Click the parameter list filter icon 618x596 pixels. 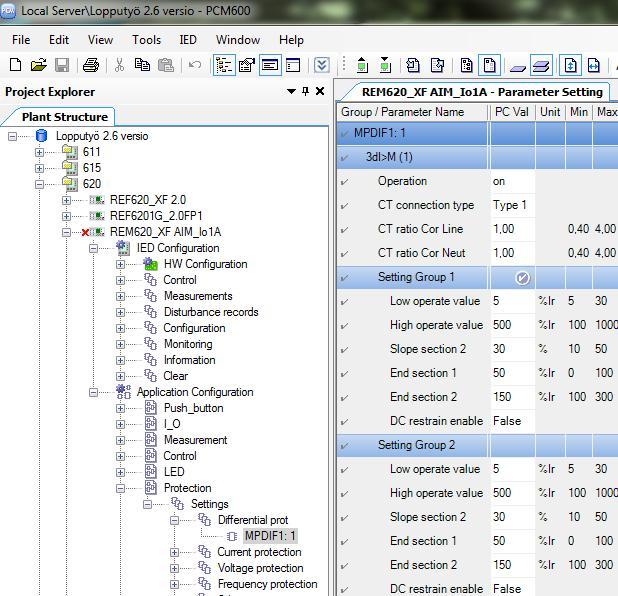tap(466, 65)
